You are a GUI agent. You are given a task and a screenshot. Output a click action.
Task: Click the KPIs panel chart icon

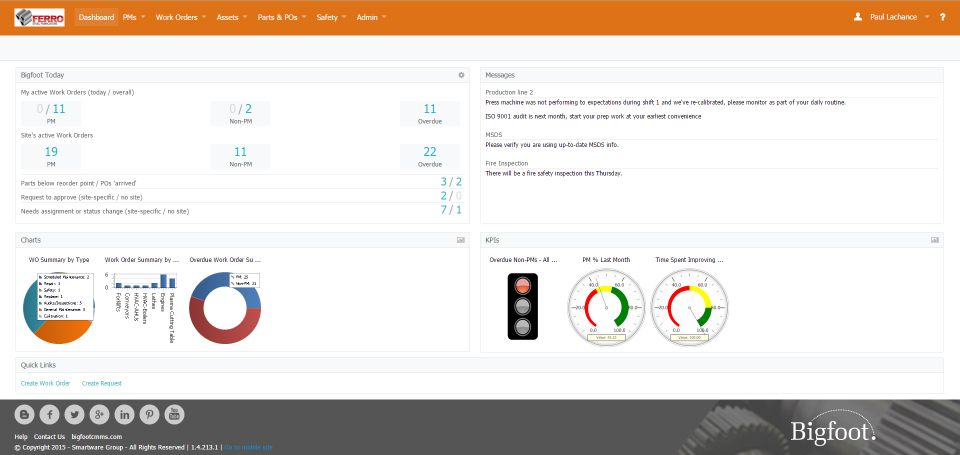pos(935,240)
